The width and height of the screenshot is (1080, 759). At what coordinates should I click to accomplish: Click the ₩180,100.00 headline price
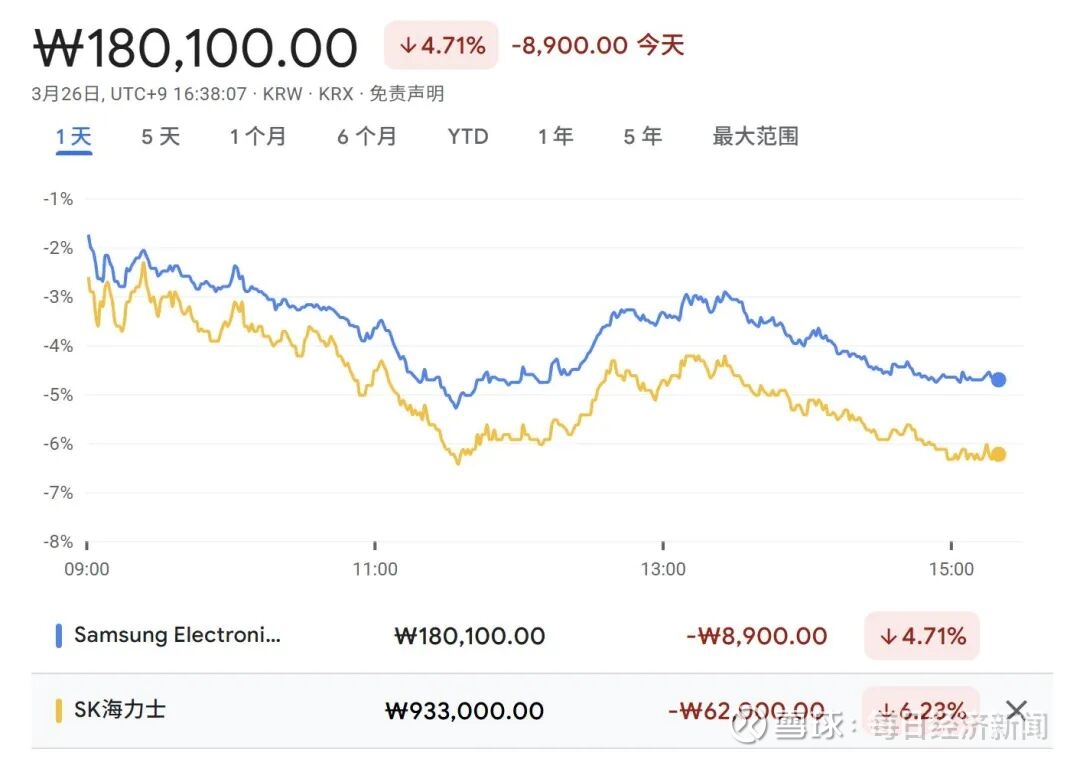(196, 47)
